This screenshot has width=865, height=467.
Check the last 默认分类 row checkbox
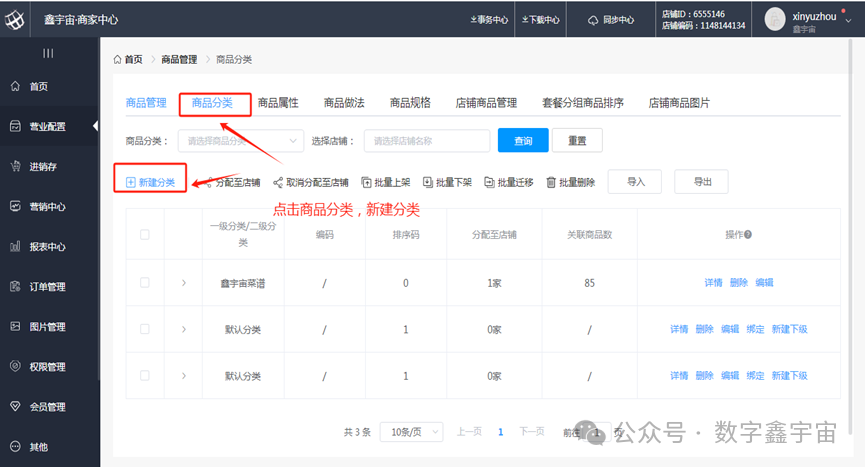click(145, 375)
